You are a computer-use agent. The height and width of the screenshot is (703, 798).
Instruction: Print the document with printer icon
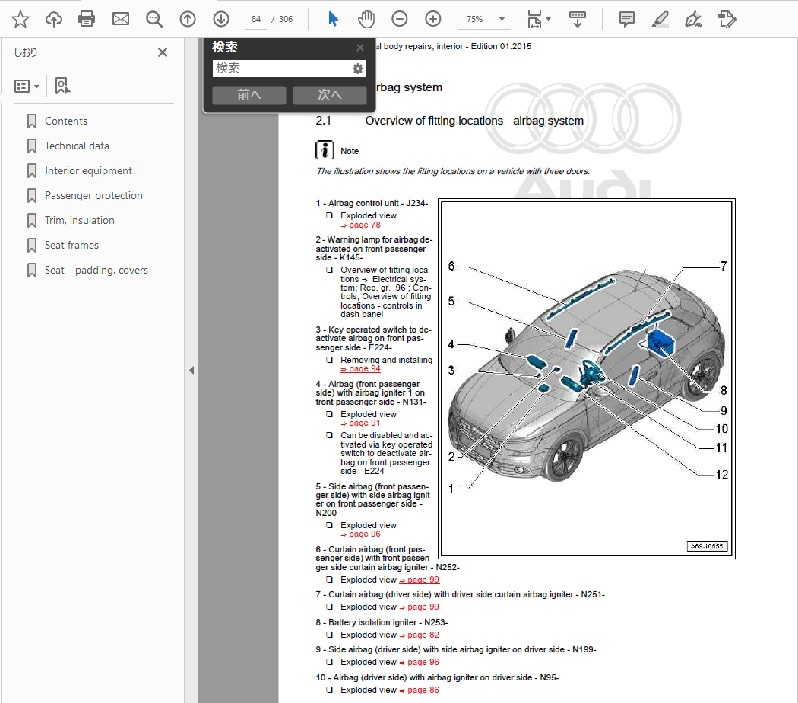[x=87, y=19]
